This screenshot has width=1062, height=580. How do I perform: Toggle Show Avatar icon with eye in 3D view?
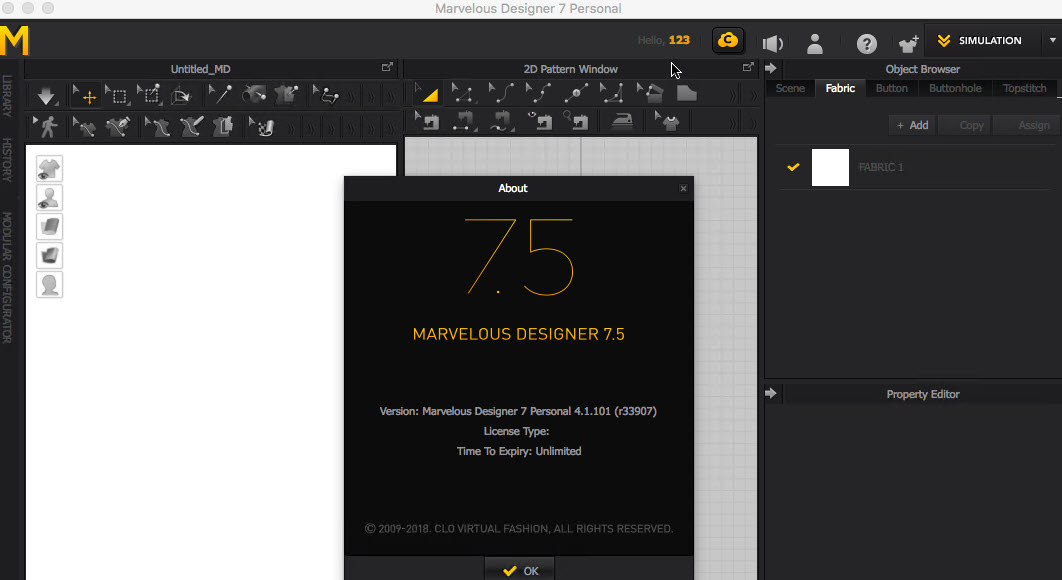49,197
